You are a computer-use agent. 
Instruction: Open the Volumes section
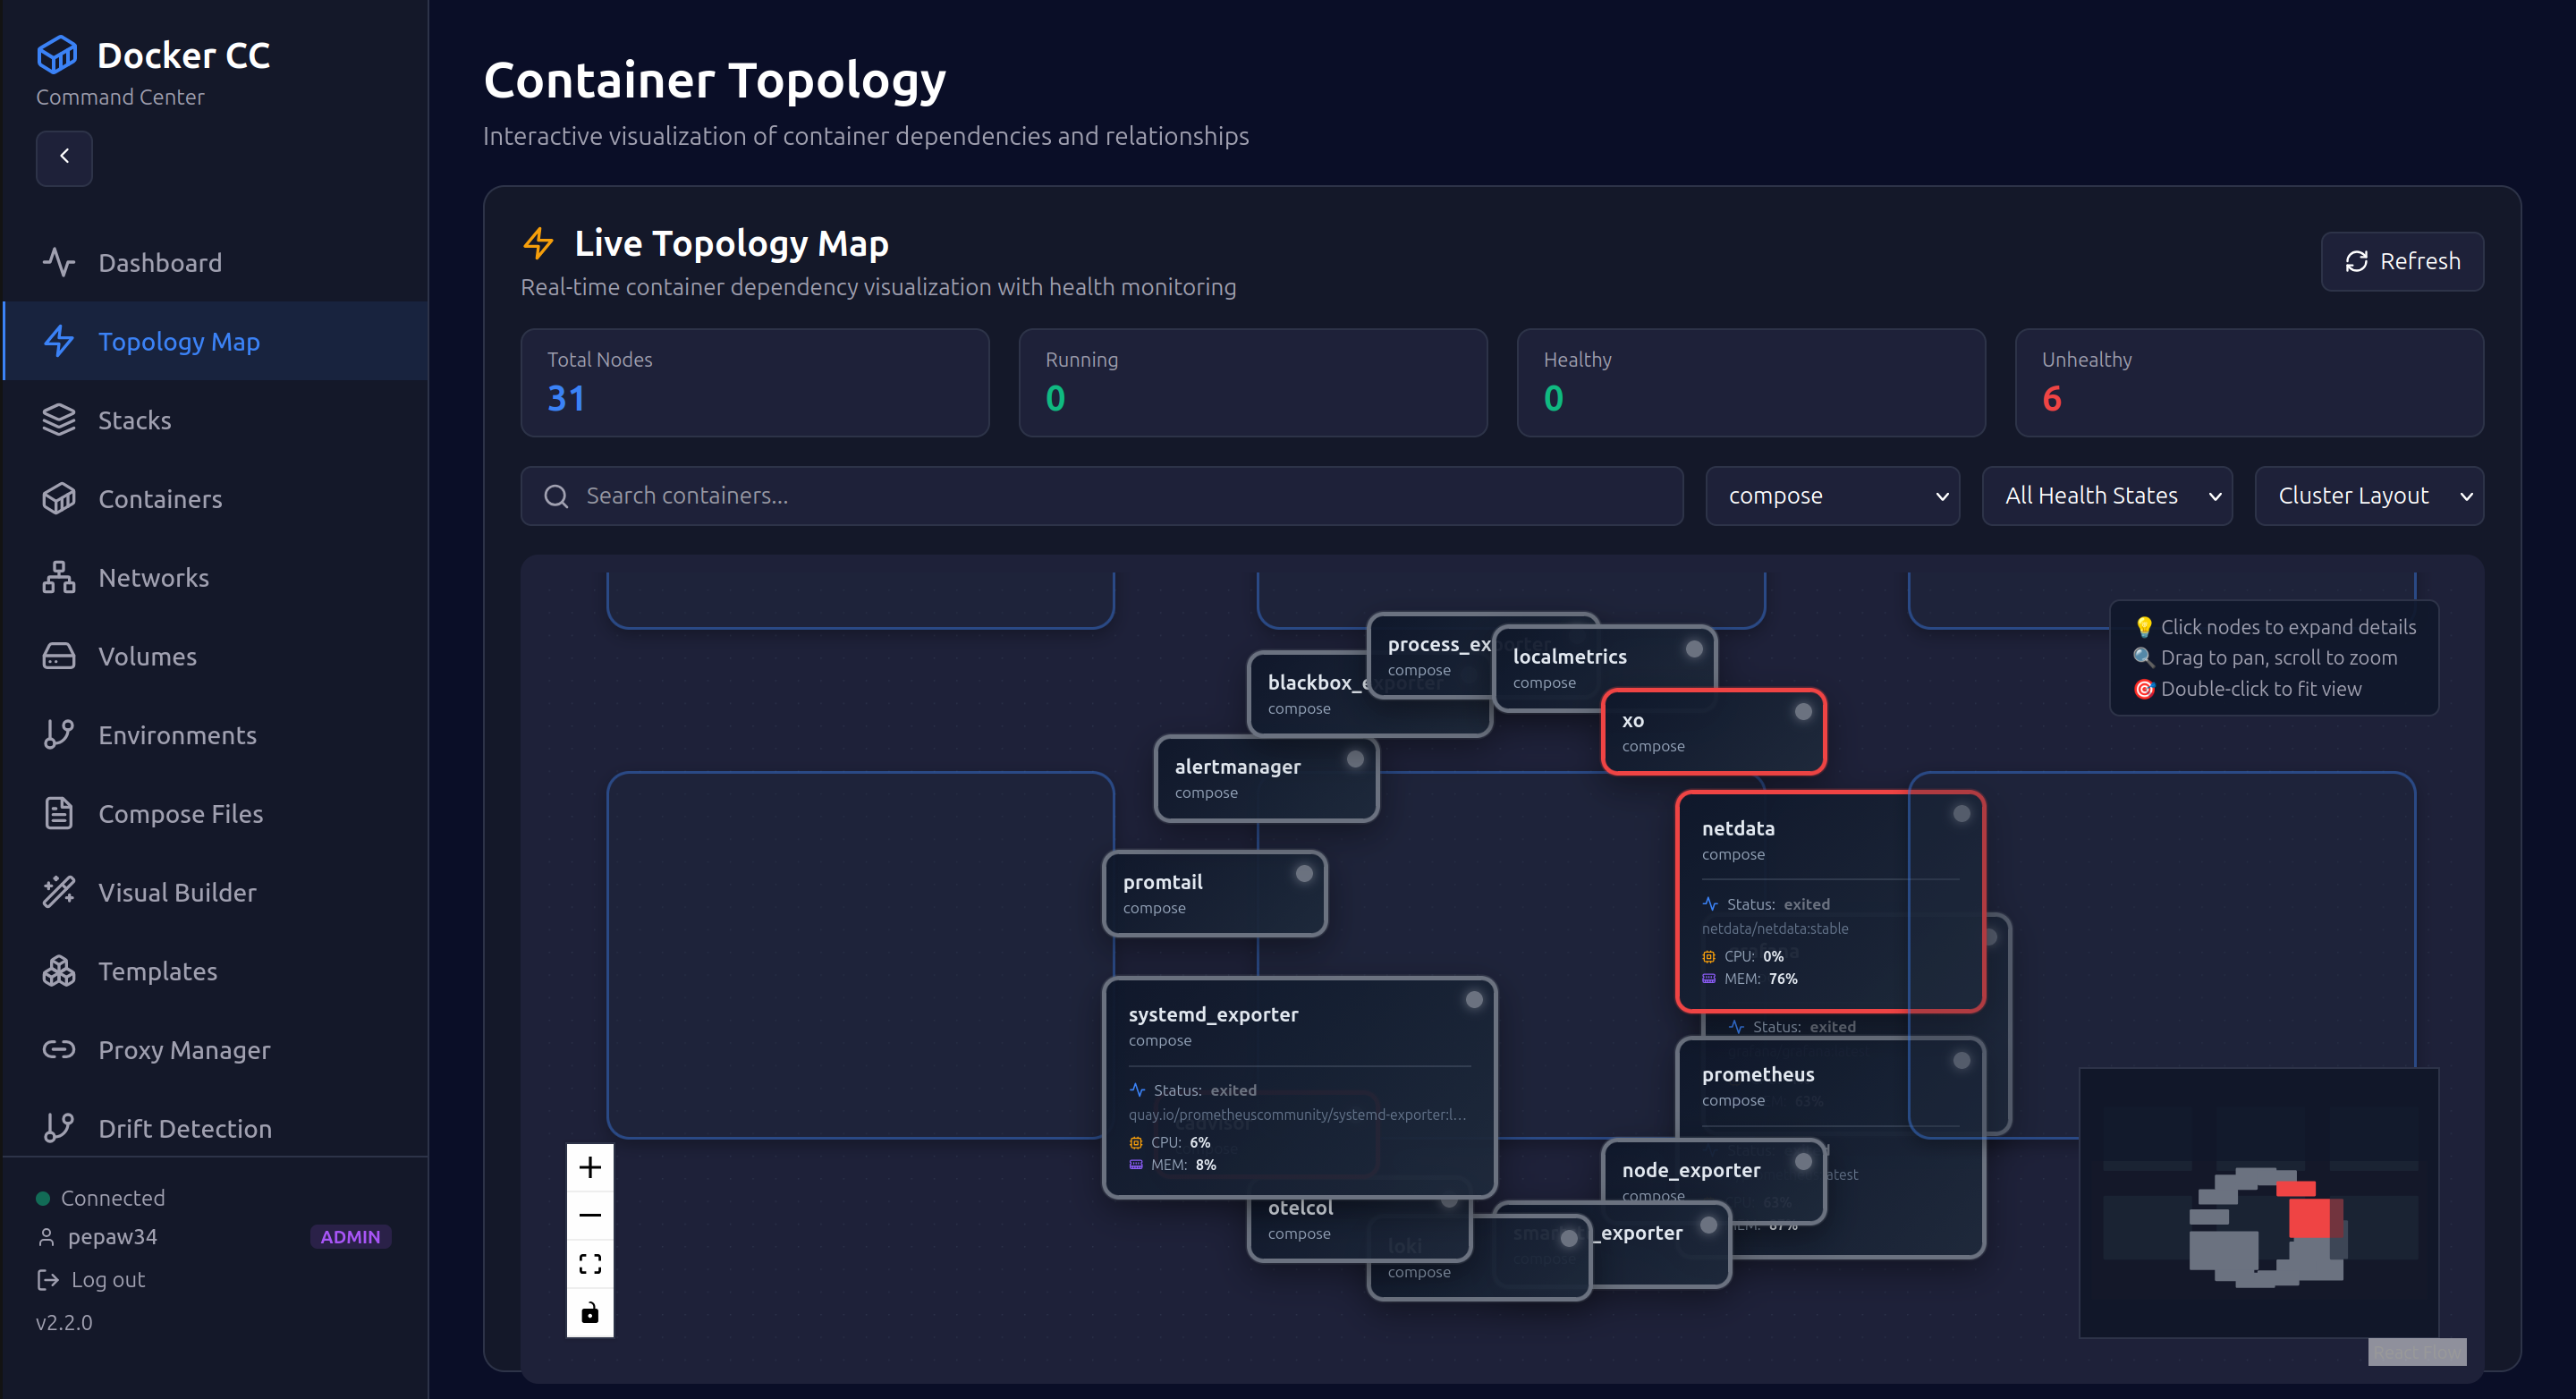pos(147,656)
